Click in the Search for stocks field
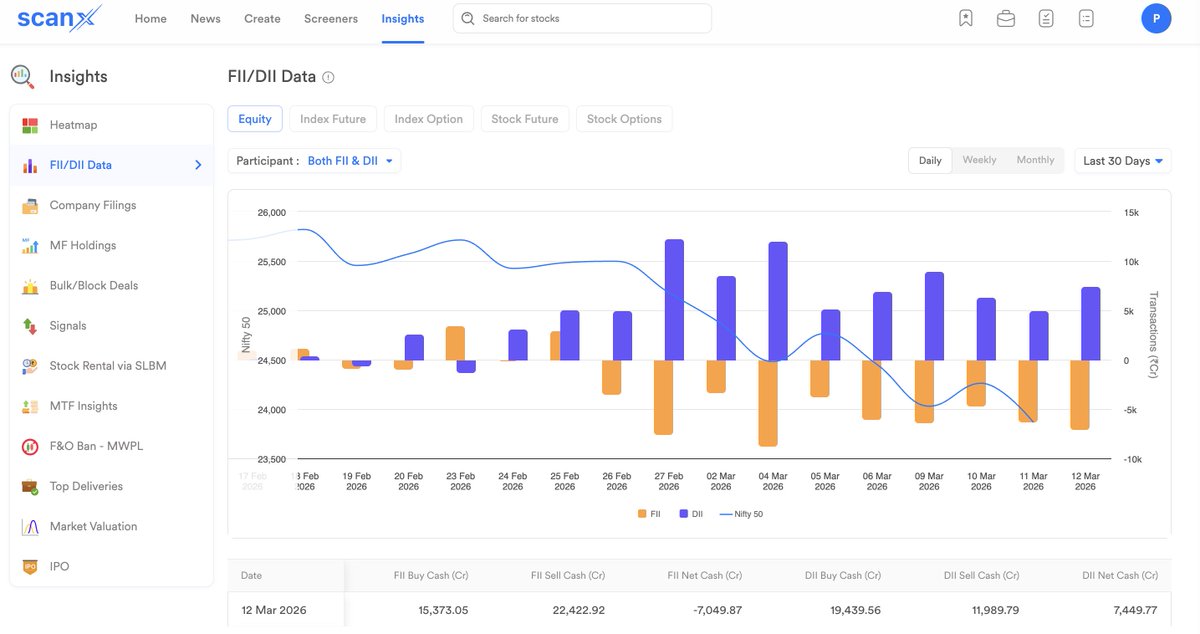 (x=582, y=18)
